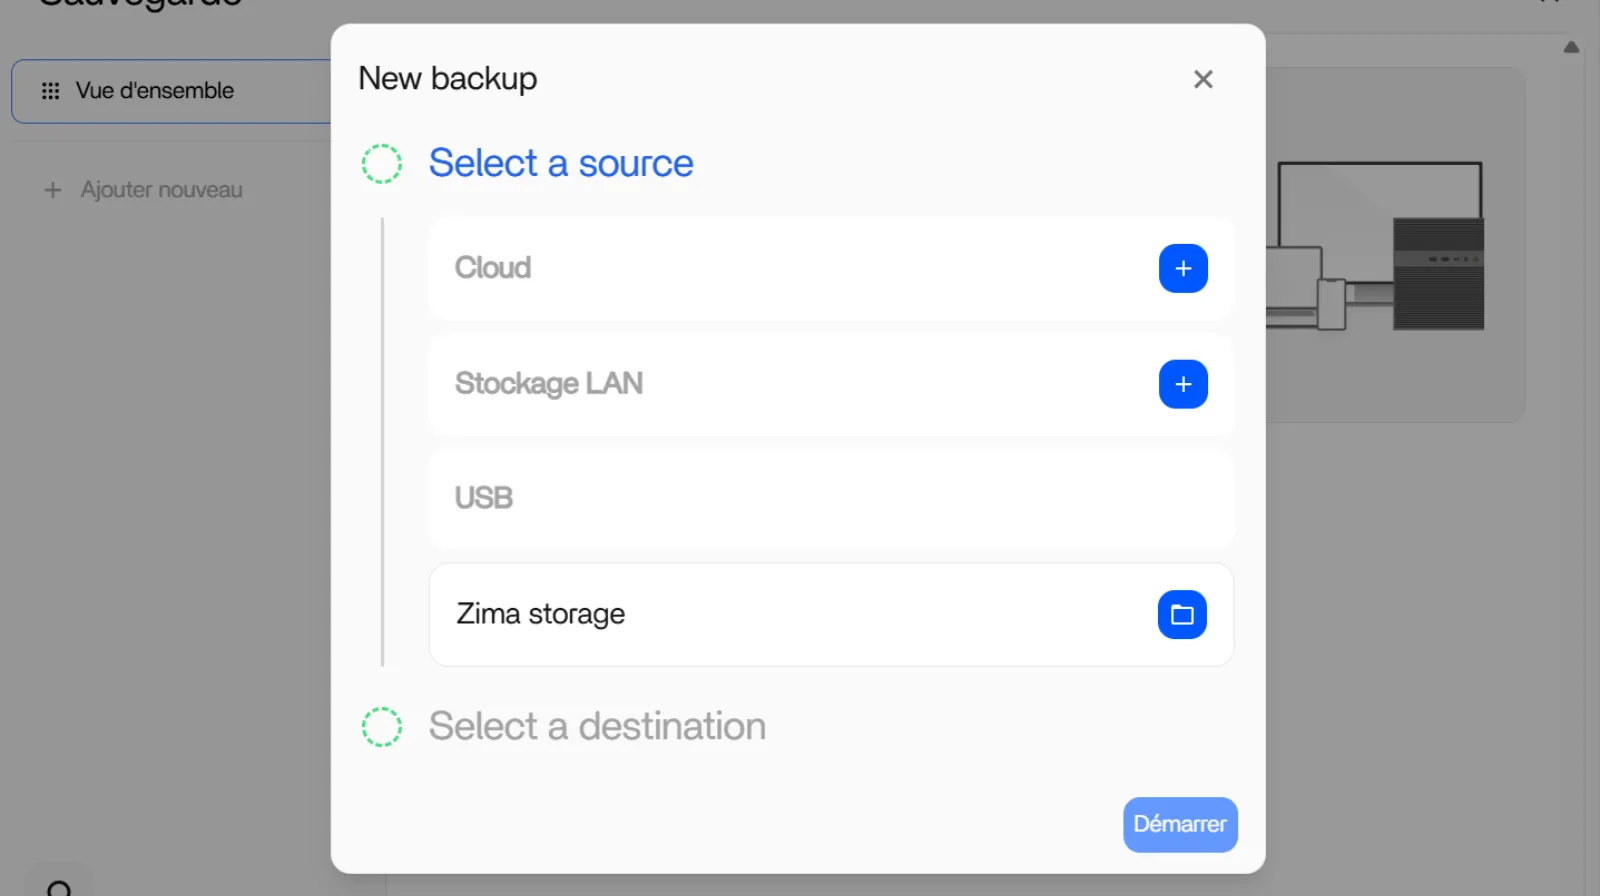
Task: Click the plus icon next to Cloud
Action: pos(1183,269)
